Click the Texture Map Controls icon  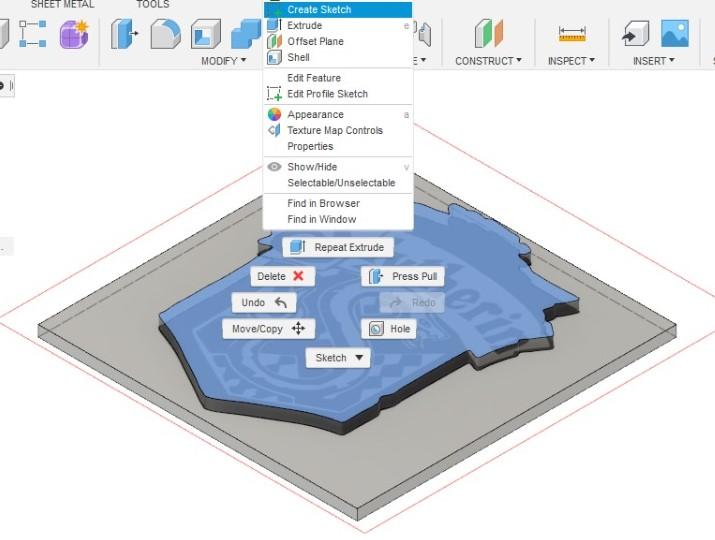[275, 130]
